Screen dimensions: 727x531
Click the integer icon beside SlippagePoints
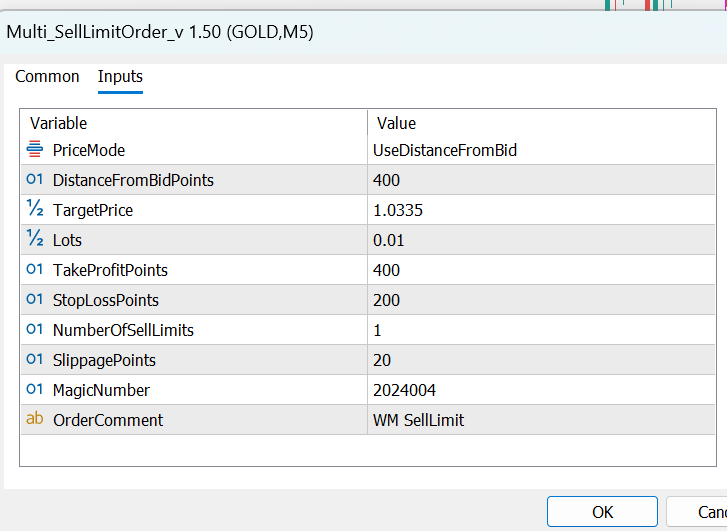[x=35, y=359]
